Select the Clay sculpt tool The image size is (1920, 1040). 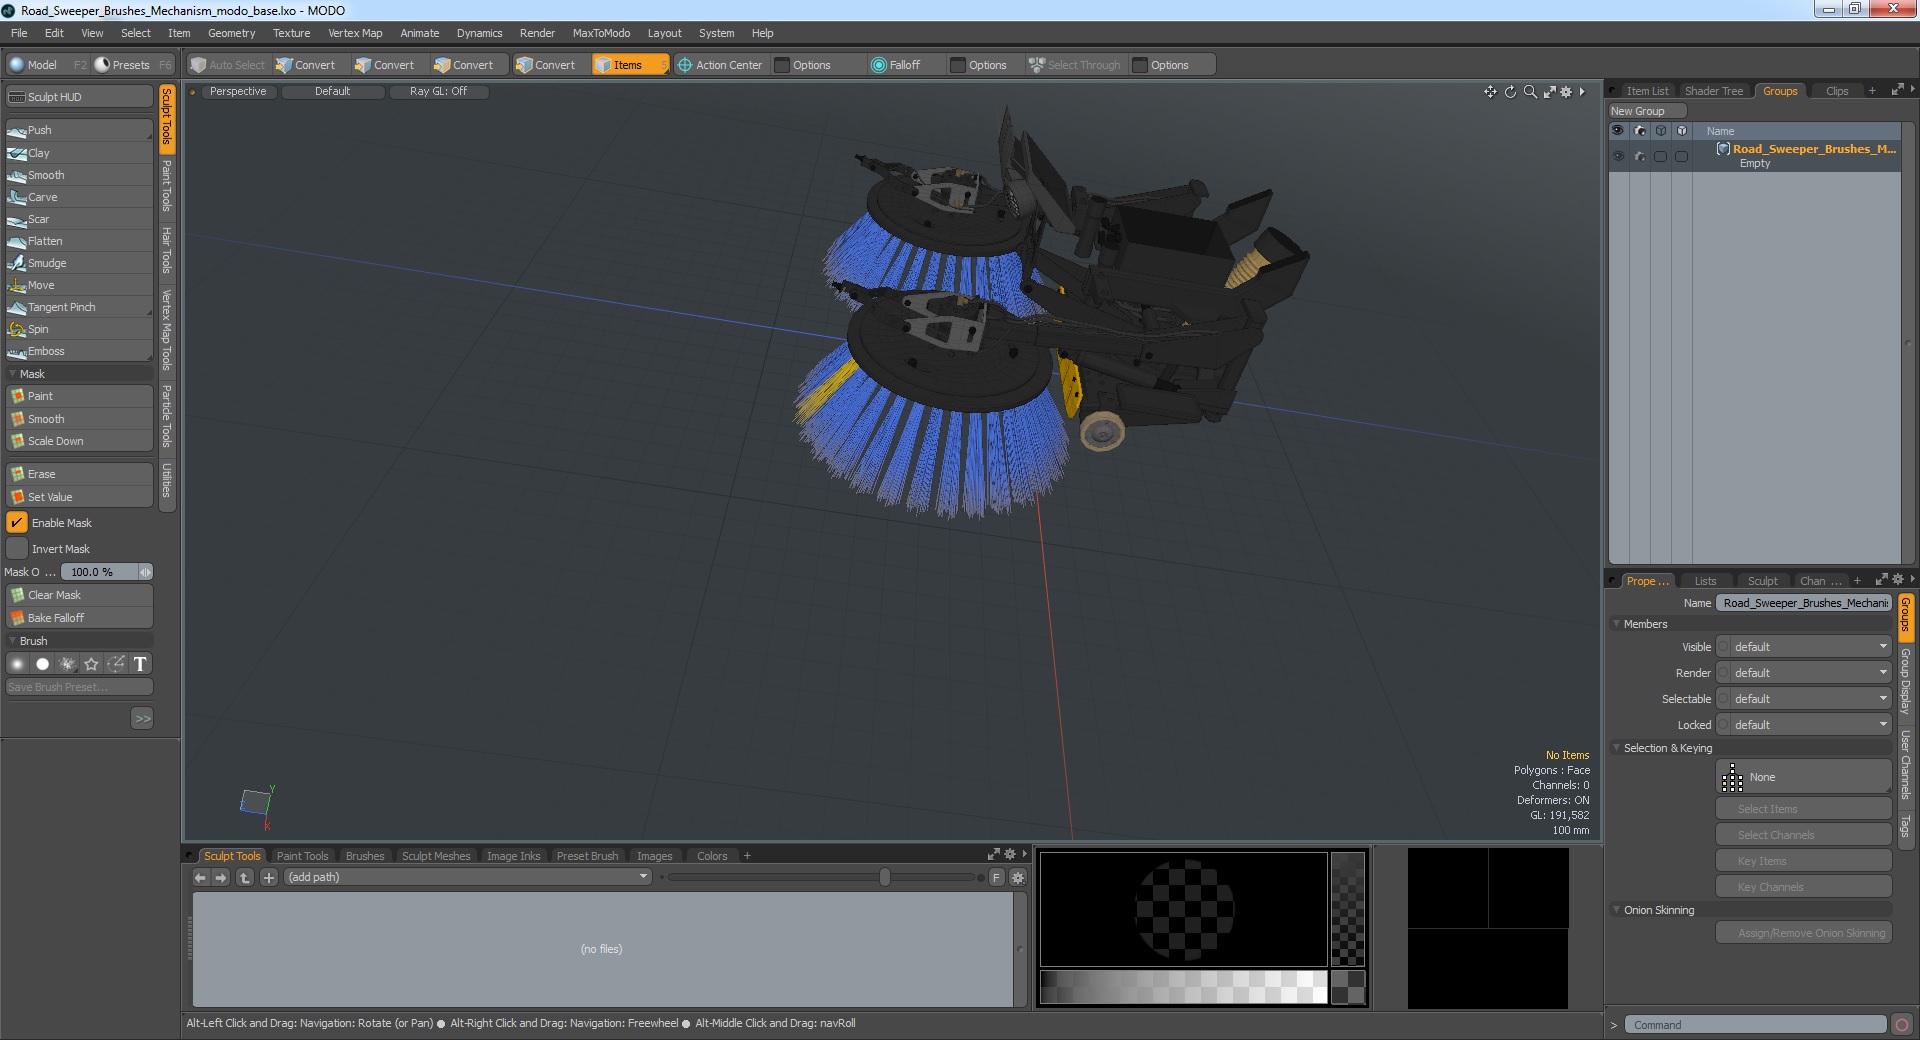(79, 153)
